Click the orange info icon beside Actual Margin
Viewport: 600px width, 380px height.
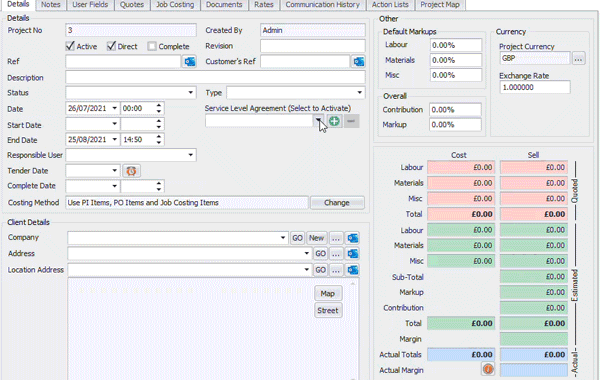(488, 369)
